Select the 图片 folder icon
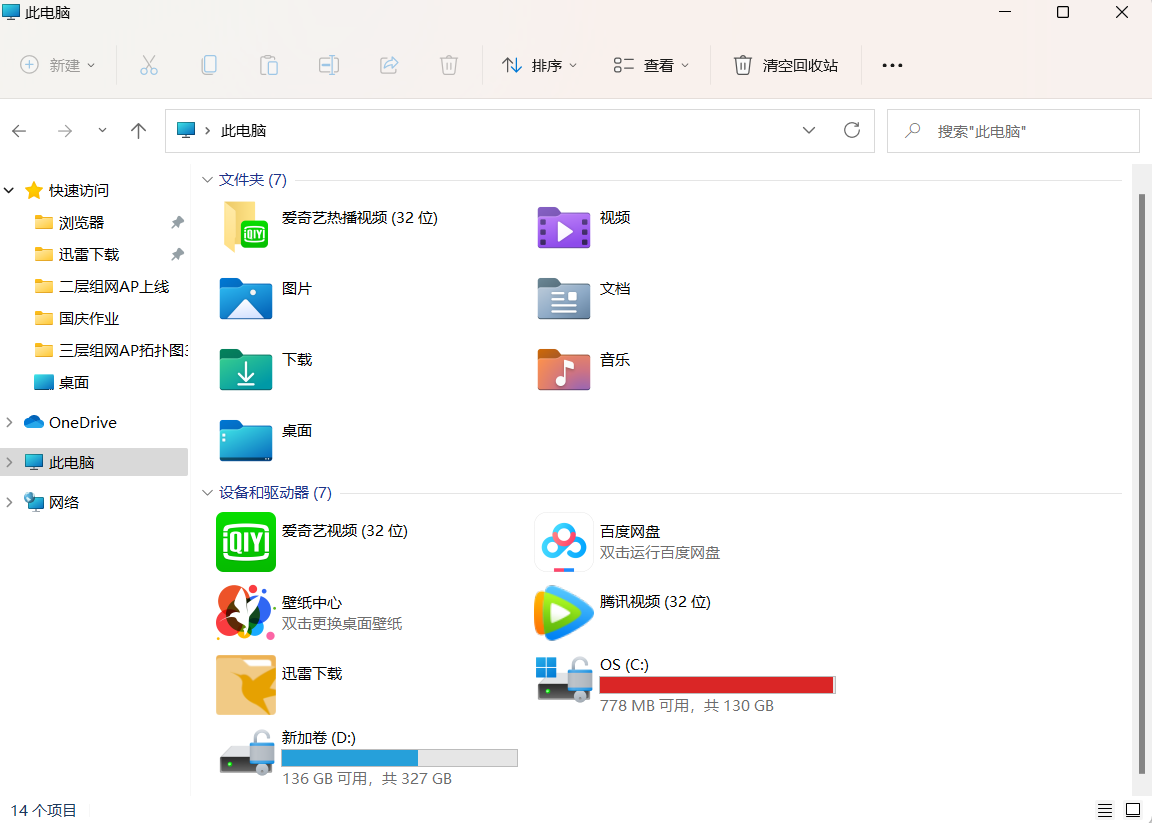The height and width of the screenshot is (823, 1152). pos(245,298)
